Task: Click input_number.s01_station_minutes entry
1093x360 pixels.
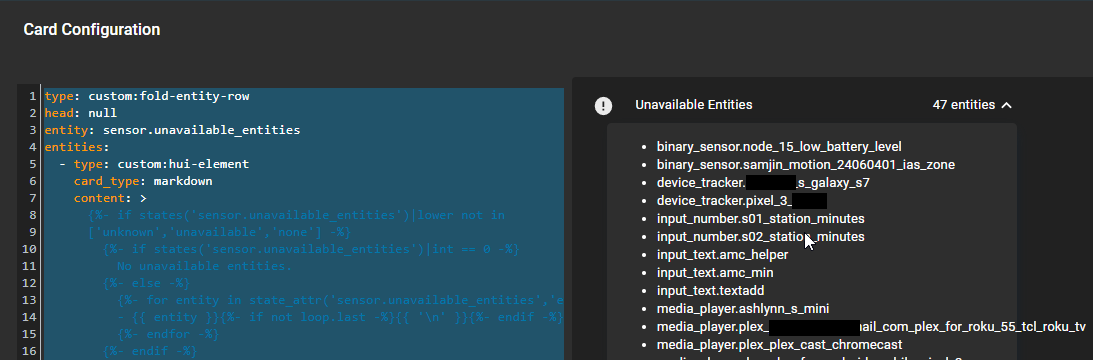Action: tap(760, 218)
